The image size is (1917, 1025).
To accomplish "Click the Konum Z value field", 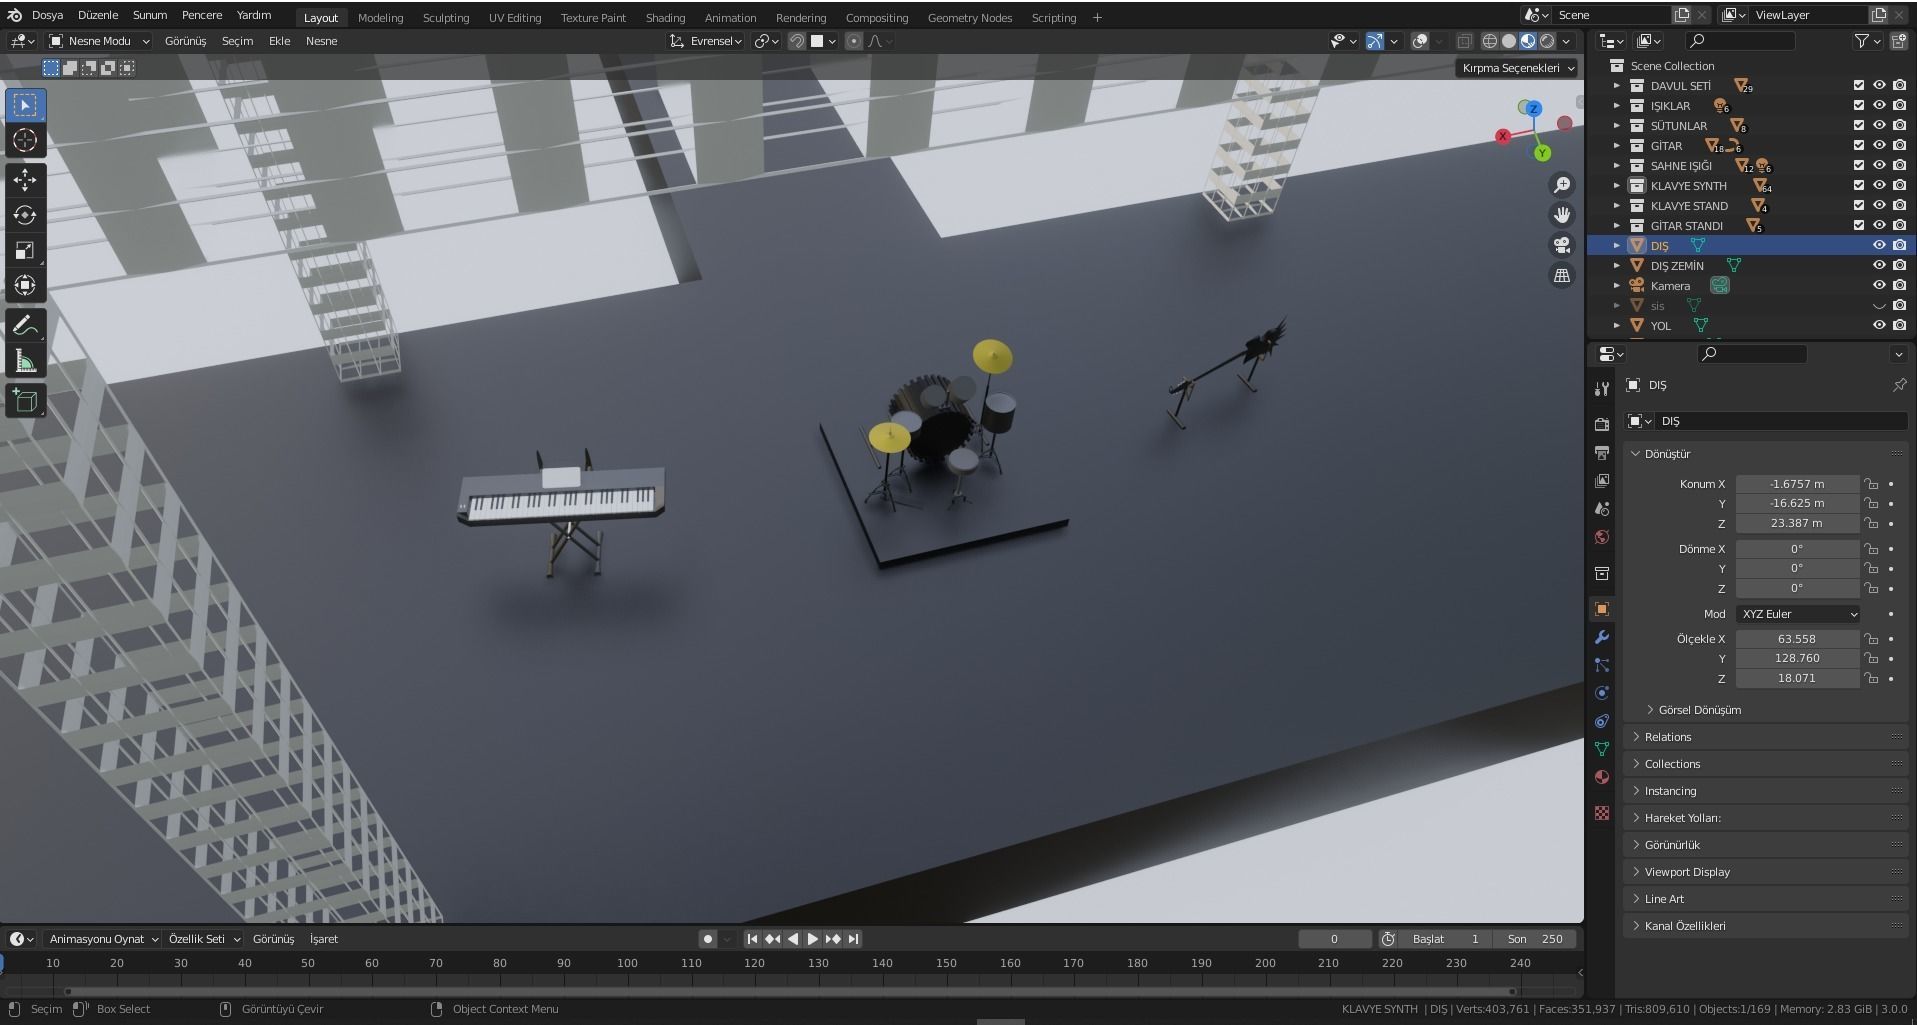I will 1797,523.
